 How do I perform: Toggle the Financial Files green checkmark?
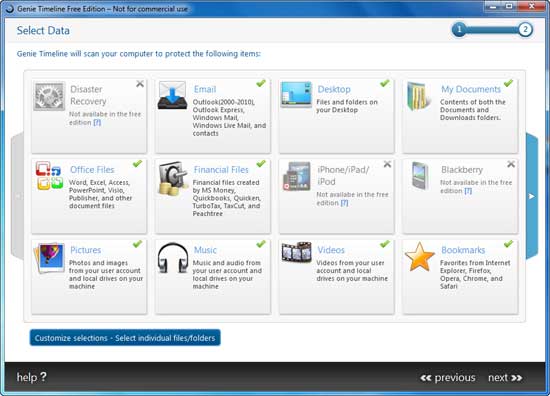click(261, 163)
